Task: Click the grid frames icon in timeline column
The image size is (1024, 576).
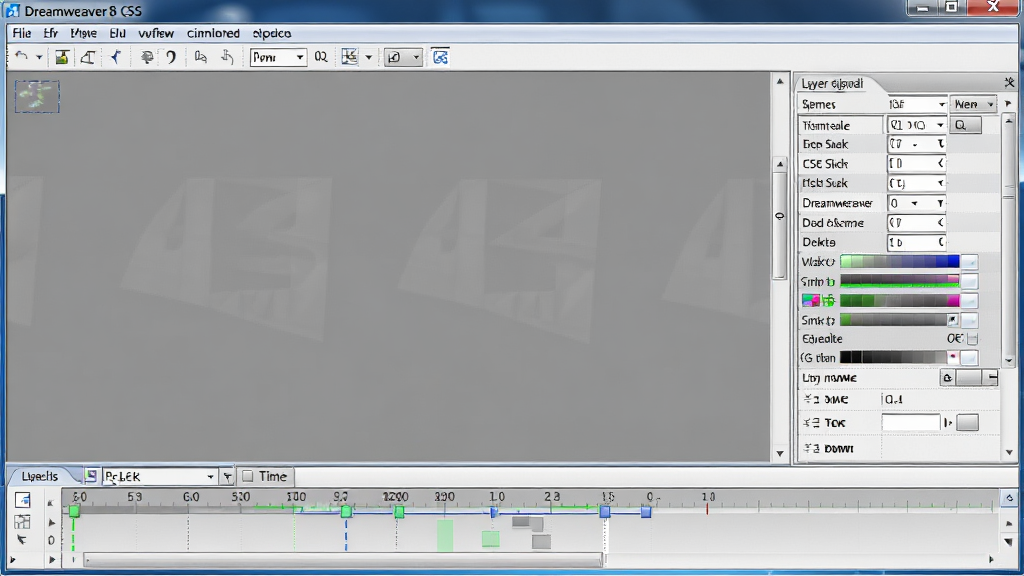Action: (22, 521)
